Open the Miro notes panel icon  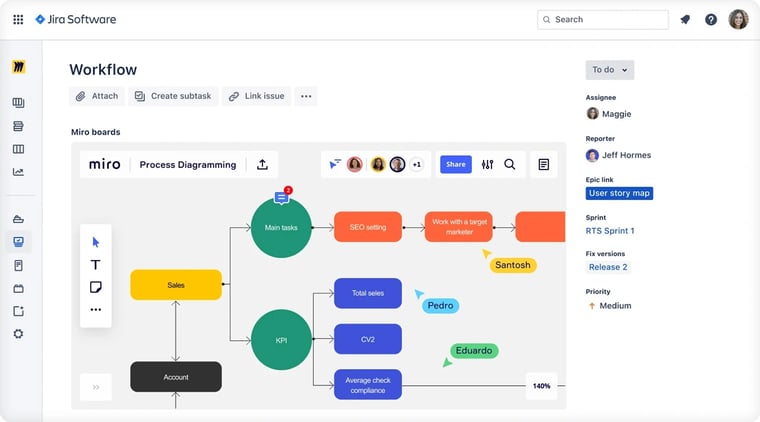[x=544, y=165]
